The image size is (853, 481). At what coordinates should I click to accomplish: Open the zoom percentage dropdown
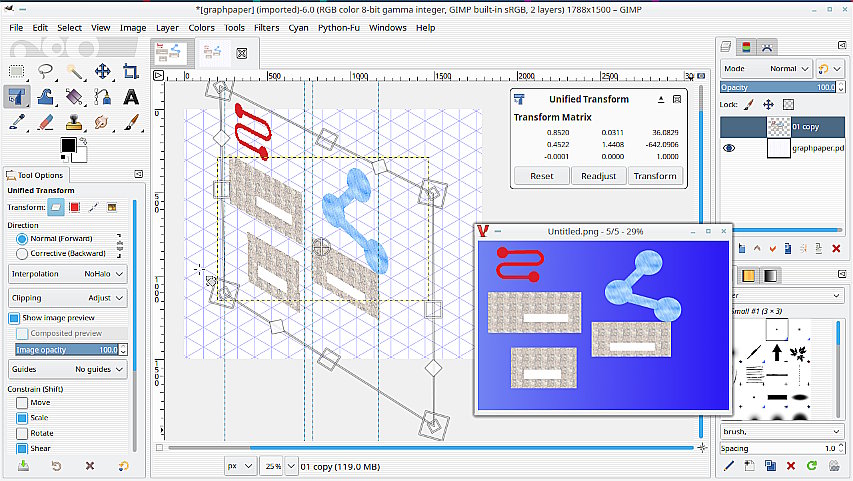coord(291,466)
